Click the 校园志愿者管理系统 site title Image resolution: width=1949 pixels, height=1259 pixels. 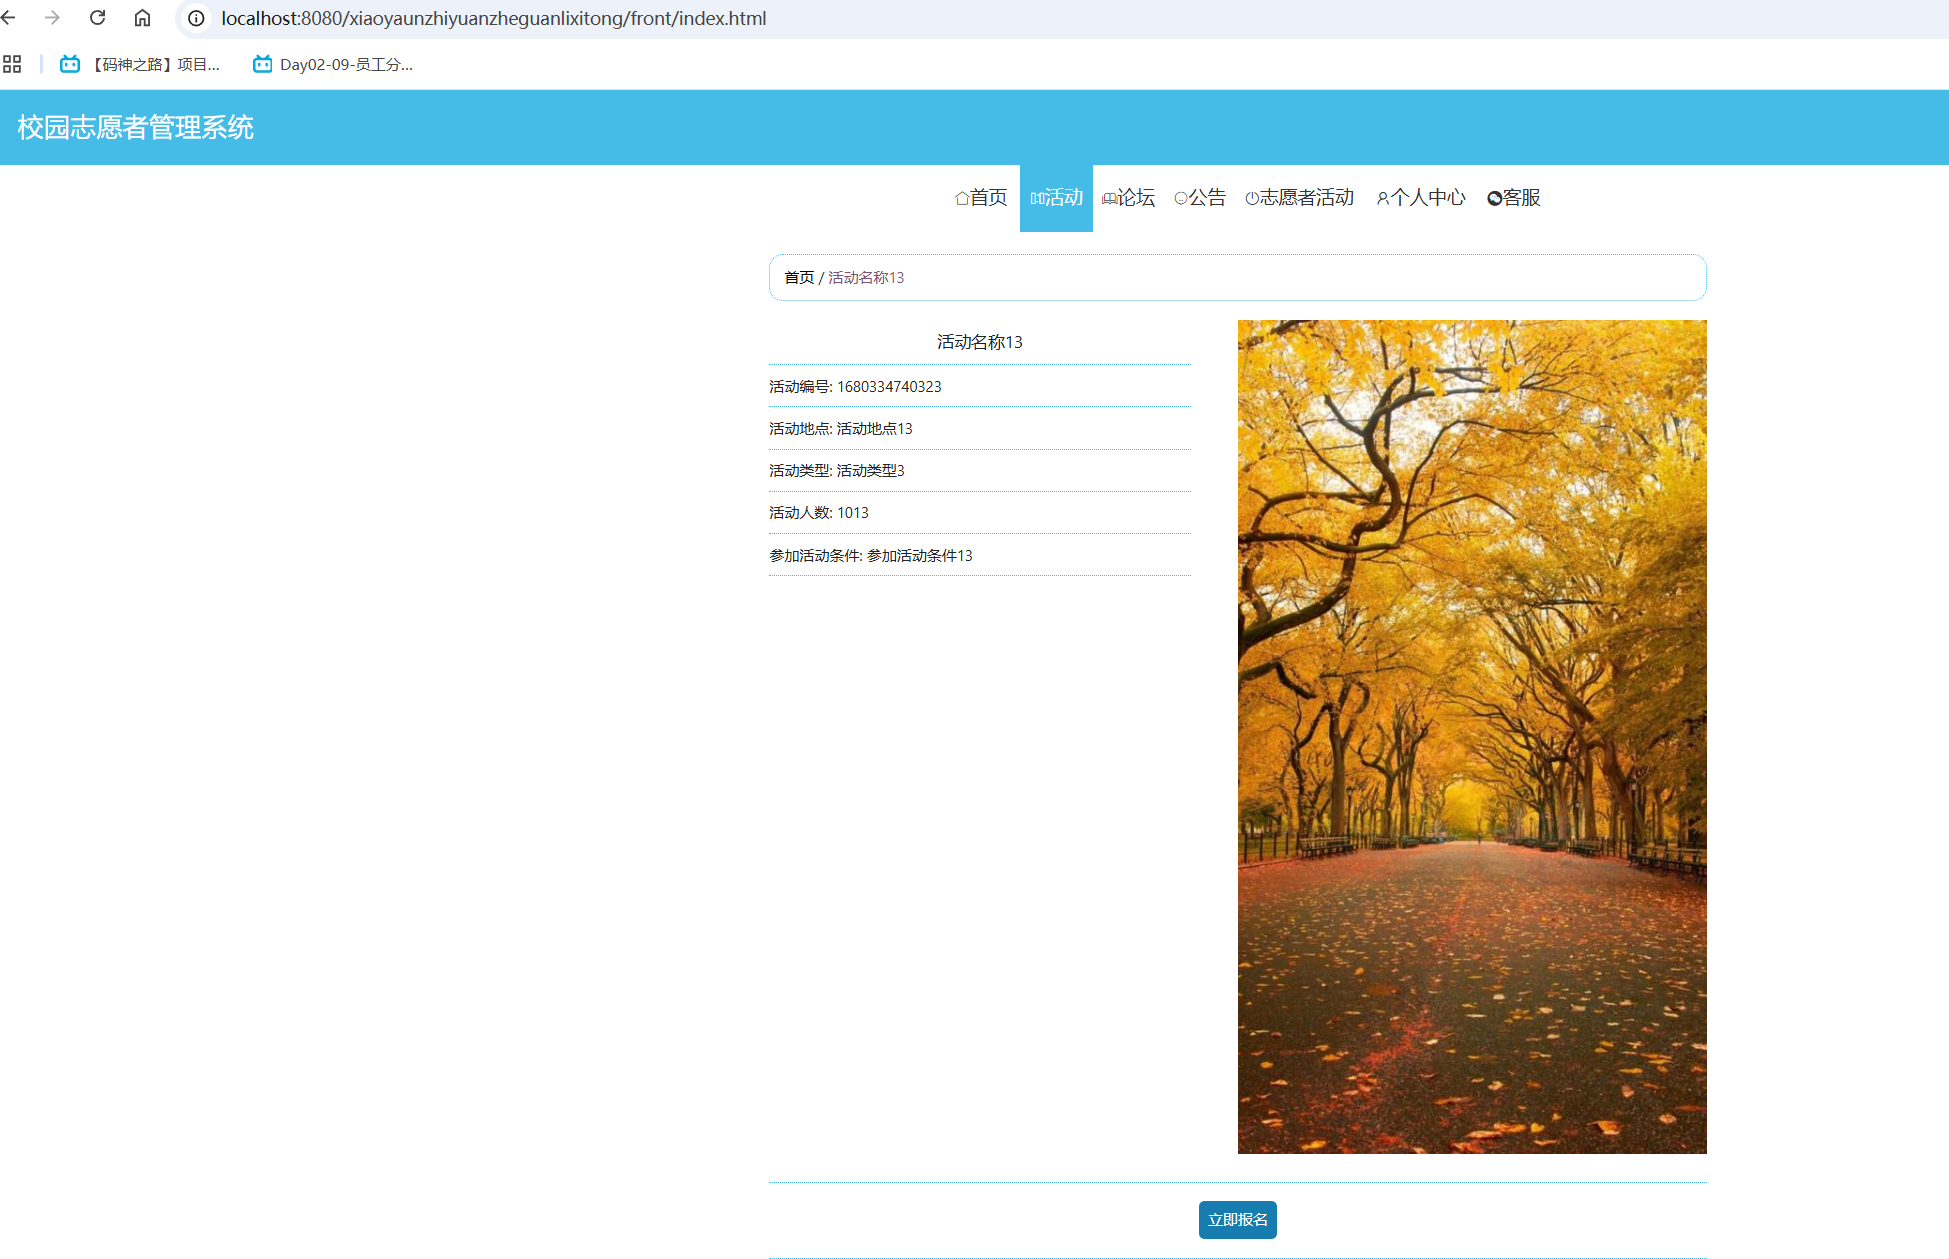coord(135,127)
